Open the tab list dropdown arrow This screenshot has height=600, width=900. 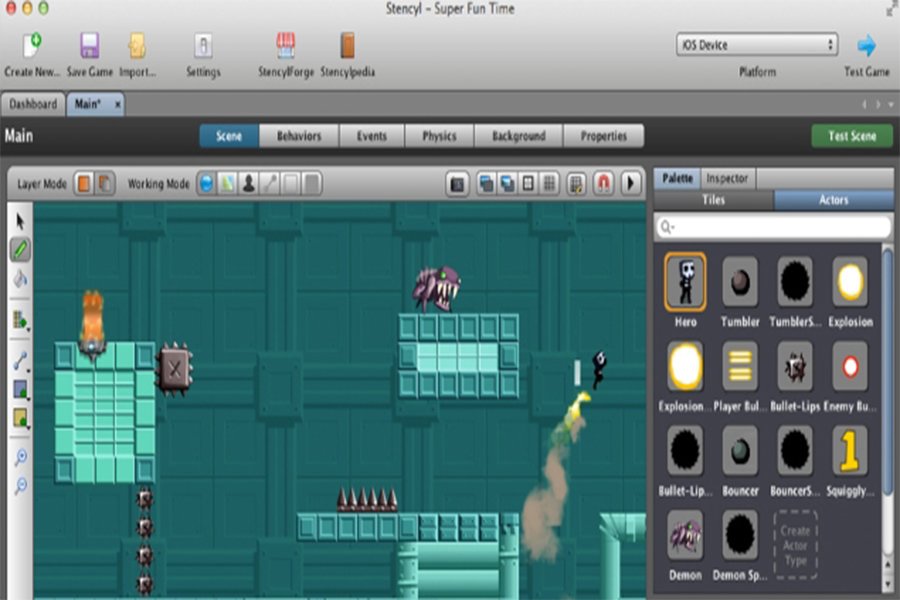tap(891, 104)
